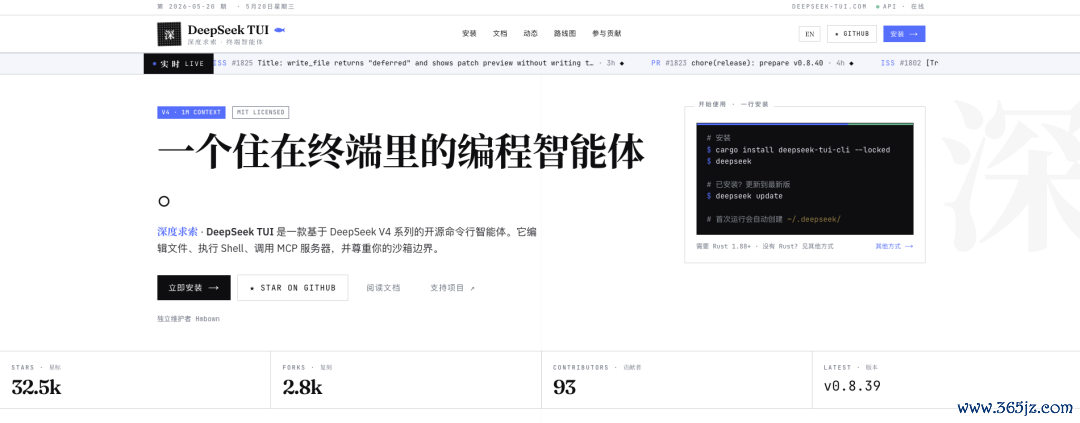Open the 支持项目 external link
Screen dimensions: 1080x423
[x=453, y=288]
